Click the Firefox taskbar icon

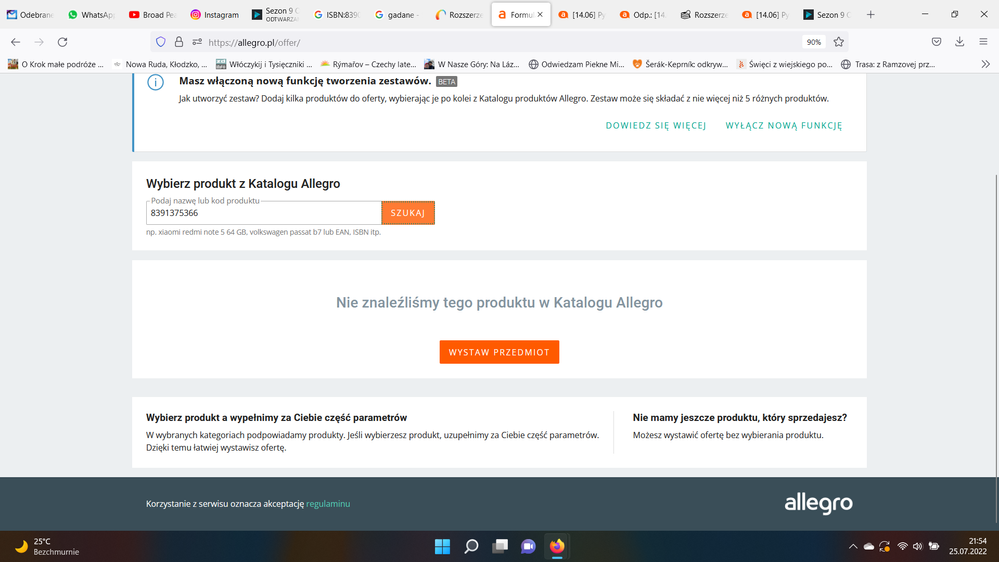coord(557,546)
